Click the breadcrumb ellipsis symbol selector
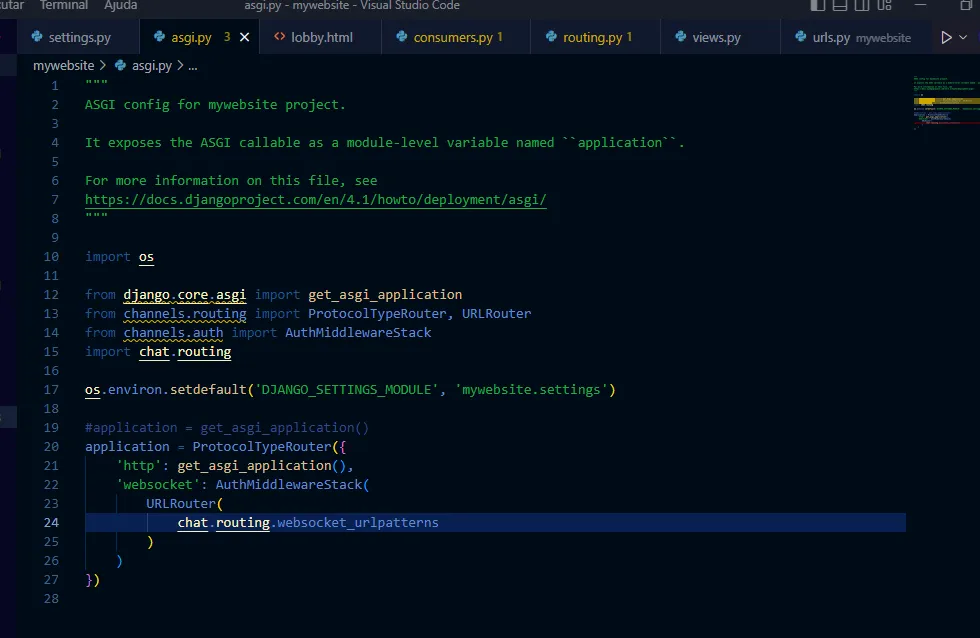Image resolution: width=980 pixels, height=638 pixels. 193,66
